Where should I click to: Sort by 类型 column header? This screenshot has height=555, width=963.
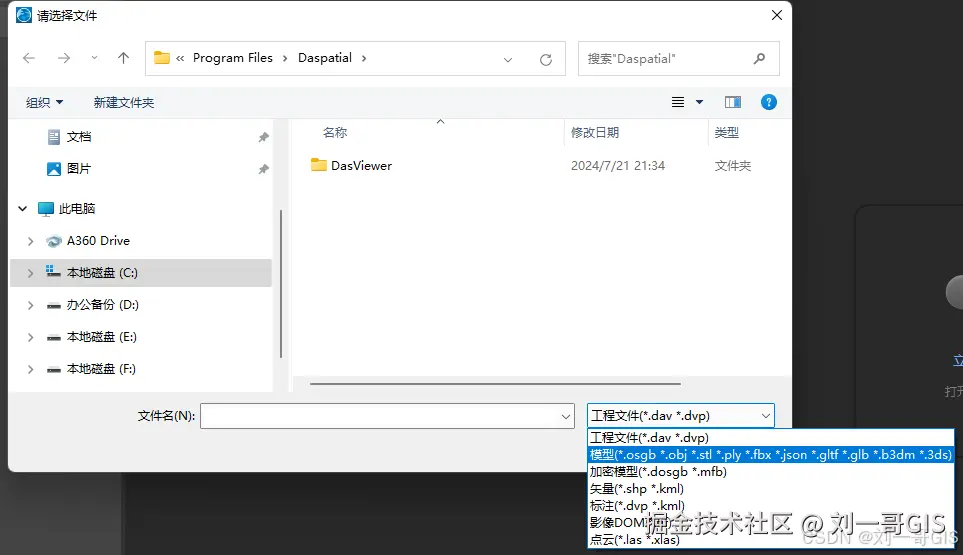coord(727,133)
